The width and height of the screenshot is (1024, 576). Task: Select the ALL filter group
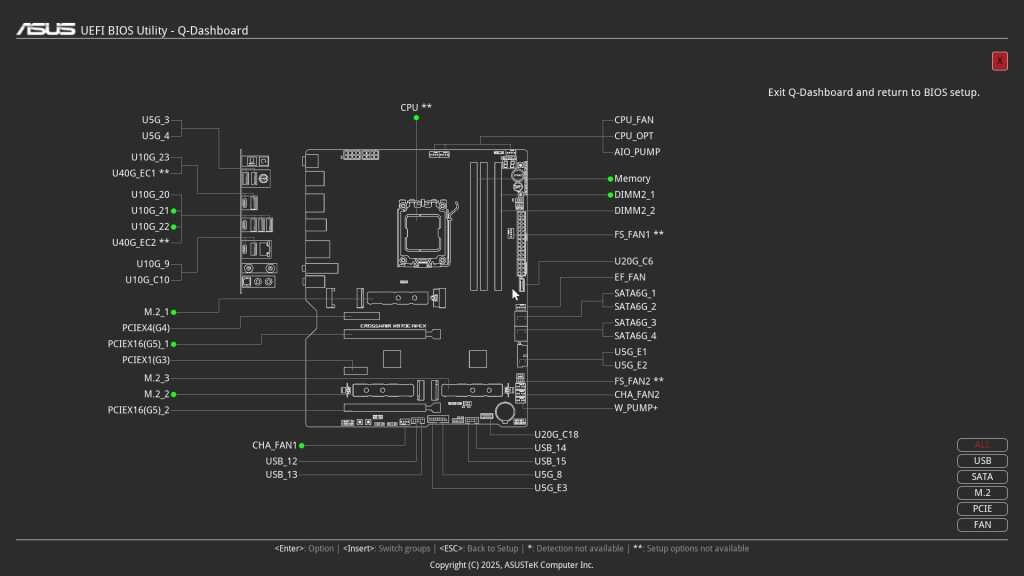[x=982, y=445]
